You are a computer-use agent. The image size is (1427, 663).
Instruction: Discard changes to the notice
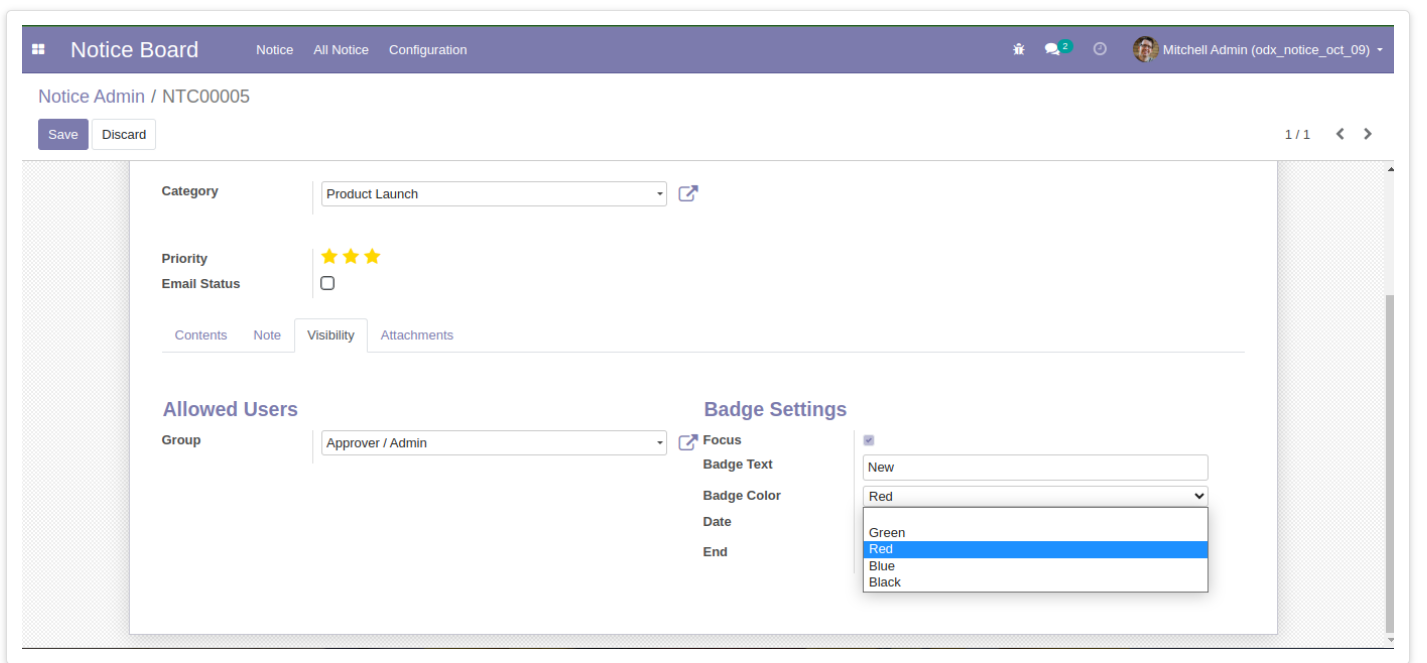[x=124, y=134]
